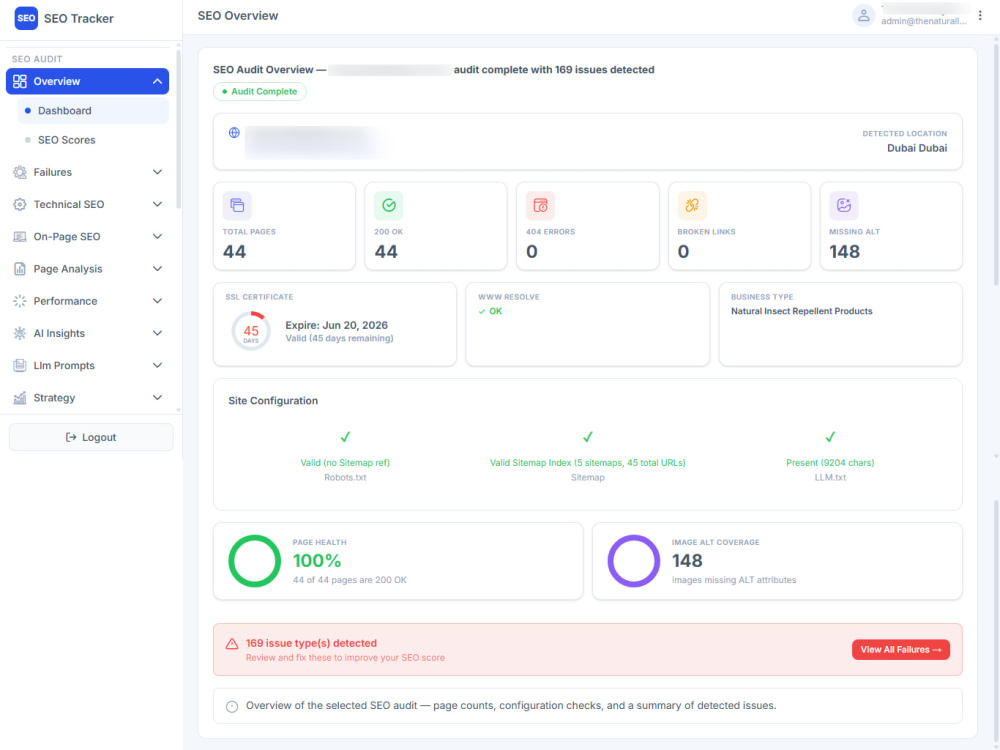Click the Image Alt Coverage purple ring
The width and height of the screenshot is (1000, 750).
(633, 561)
